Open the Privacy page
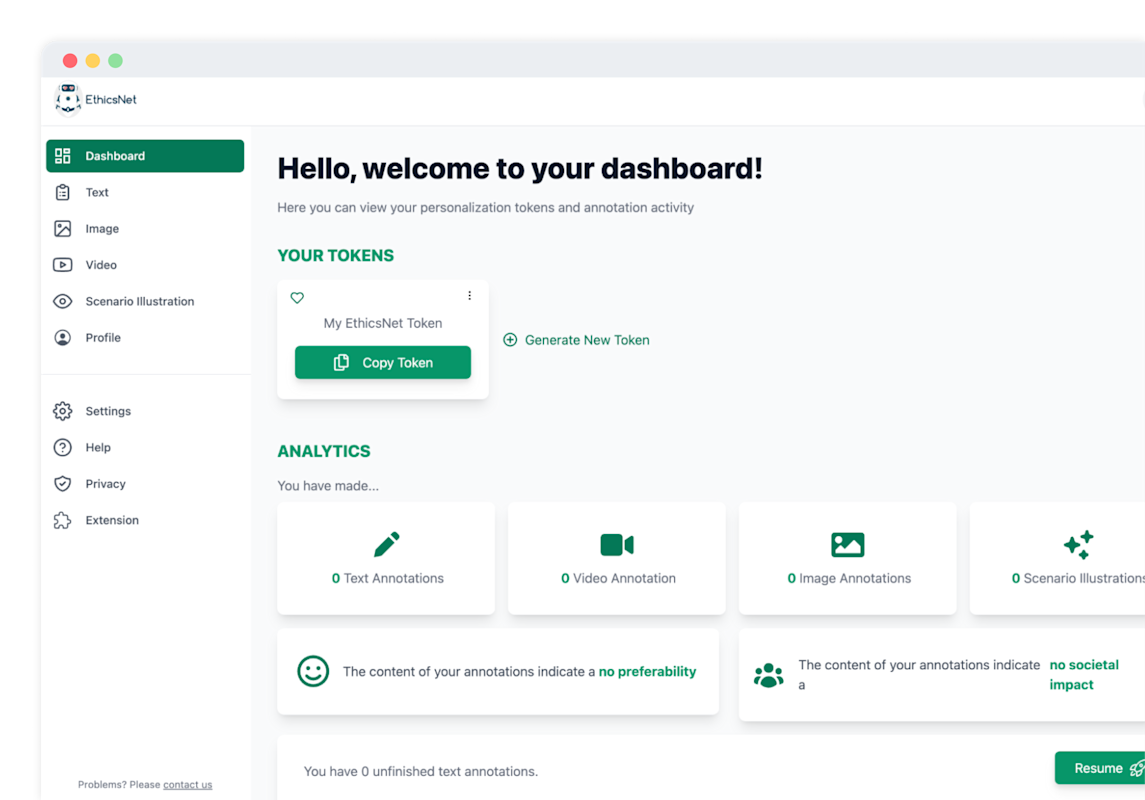The width and height of the screenshot is (1145, 800). point(107,483)
